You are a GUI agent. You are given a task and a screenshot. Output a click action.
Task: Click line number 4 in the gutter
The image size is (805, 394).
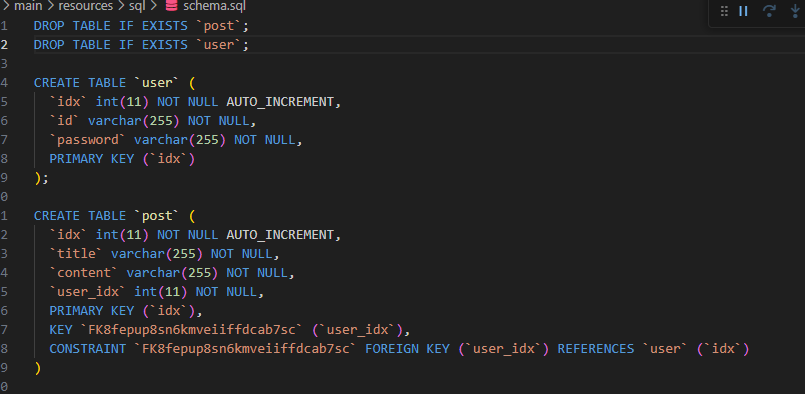(4, 83)
